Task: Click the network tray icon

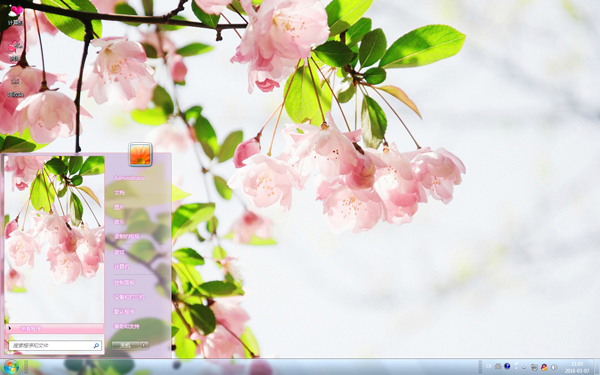Action: coord(534,367)
